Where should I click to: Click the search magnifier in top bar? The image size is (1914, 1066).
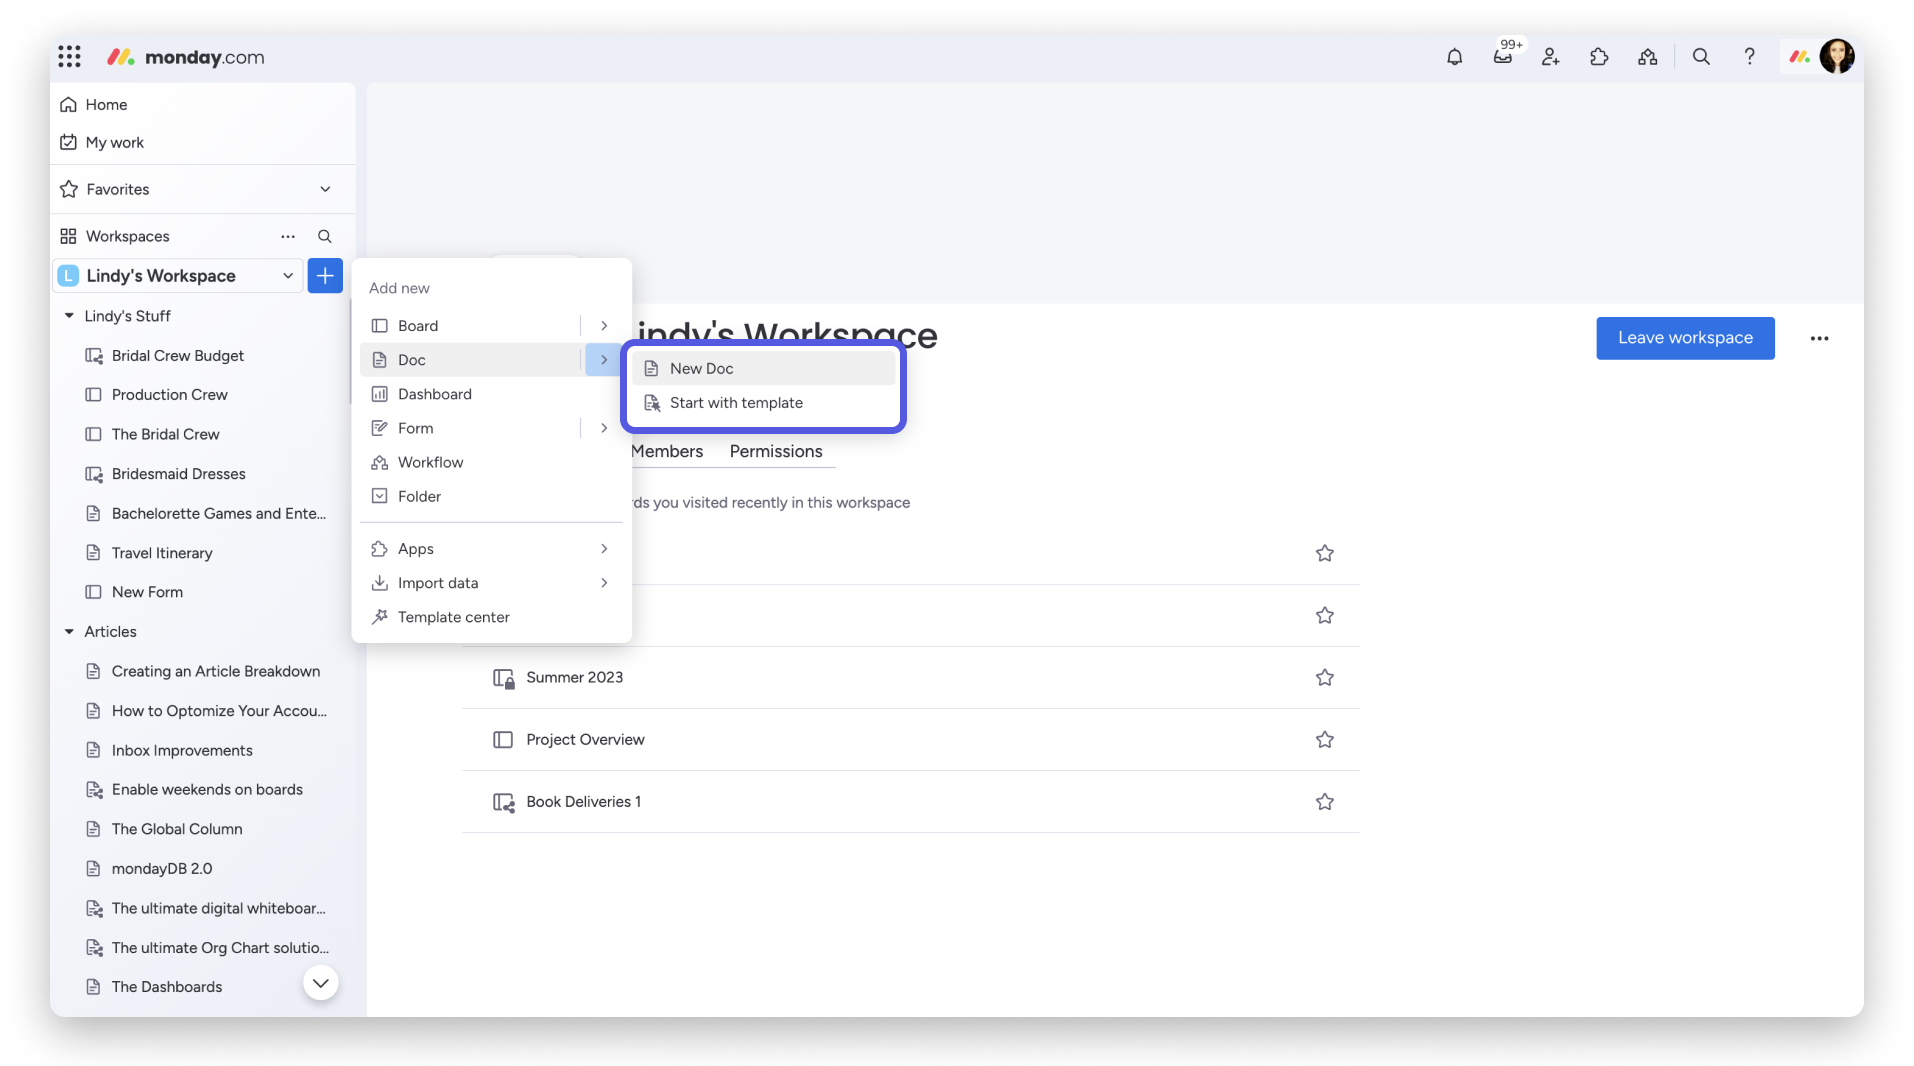(x=1701, y=57)
